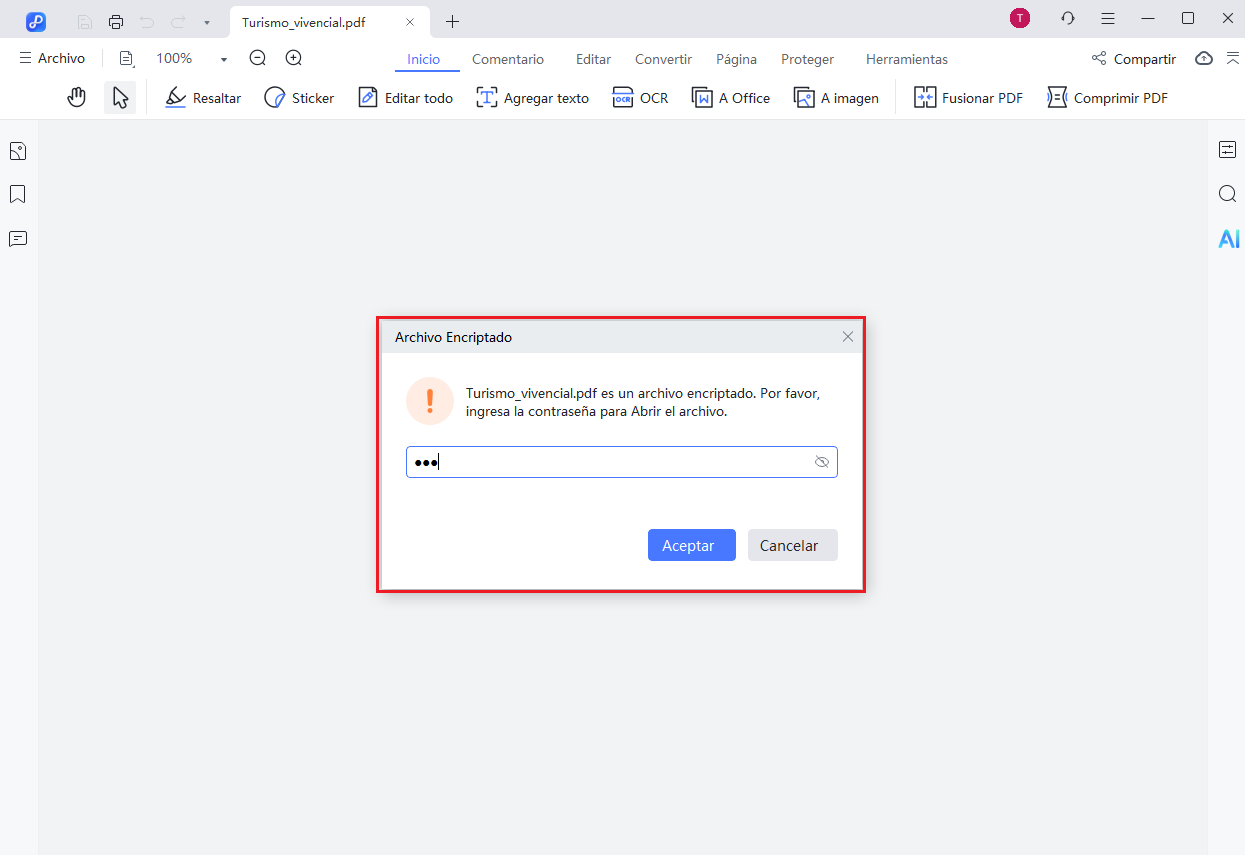1245x855 pixels.
Task: Open the bookmarks panel
Action: [17, 194]
